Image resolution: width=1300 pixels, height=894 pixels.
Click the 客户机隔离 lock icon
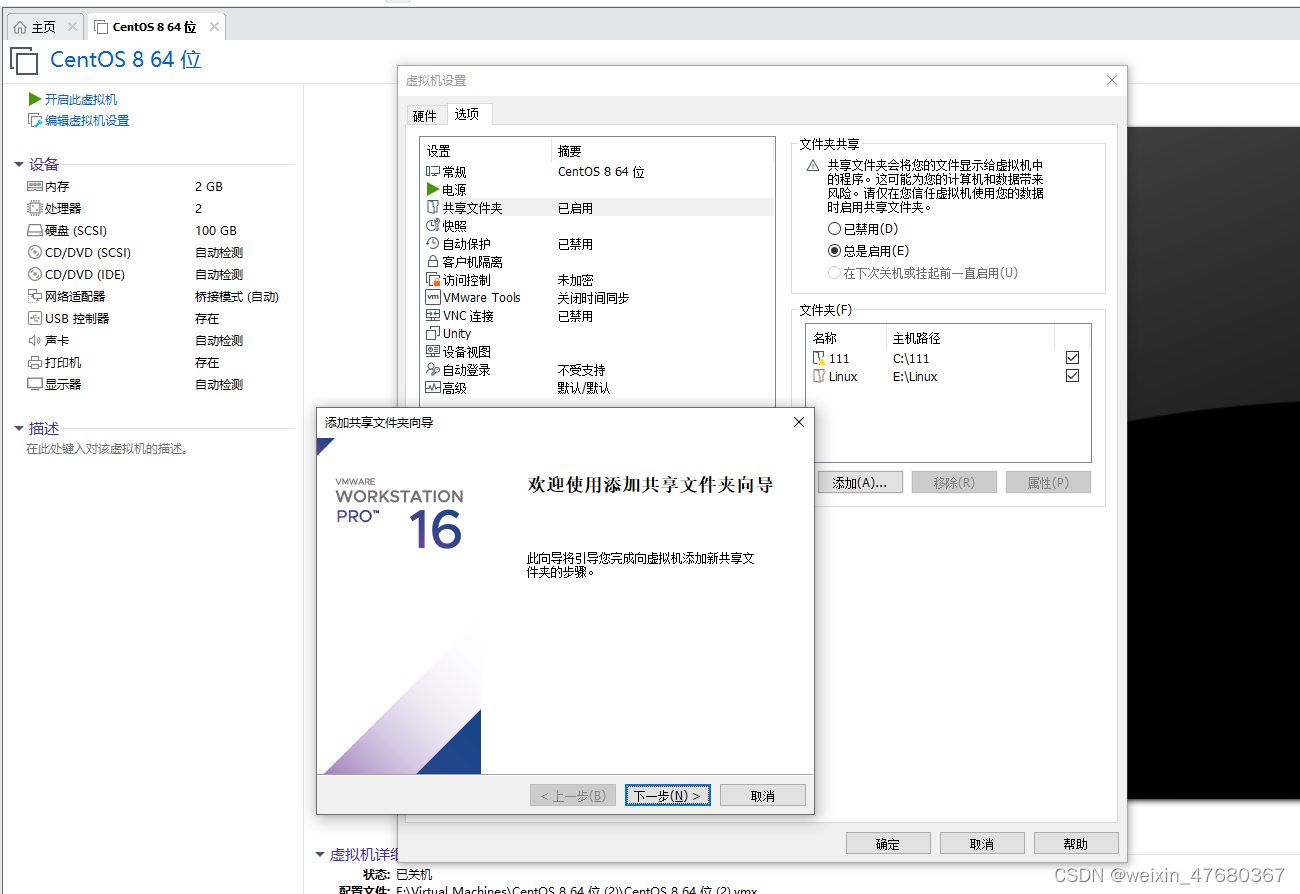[433, 262]
